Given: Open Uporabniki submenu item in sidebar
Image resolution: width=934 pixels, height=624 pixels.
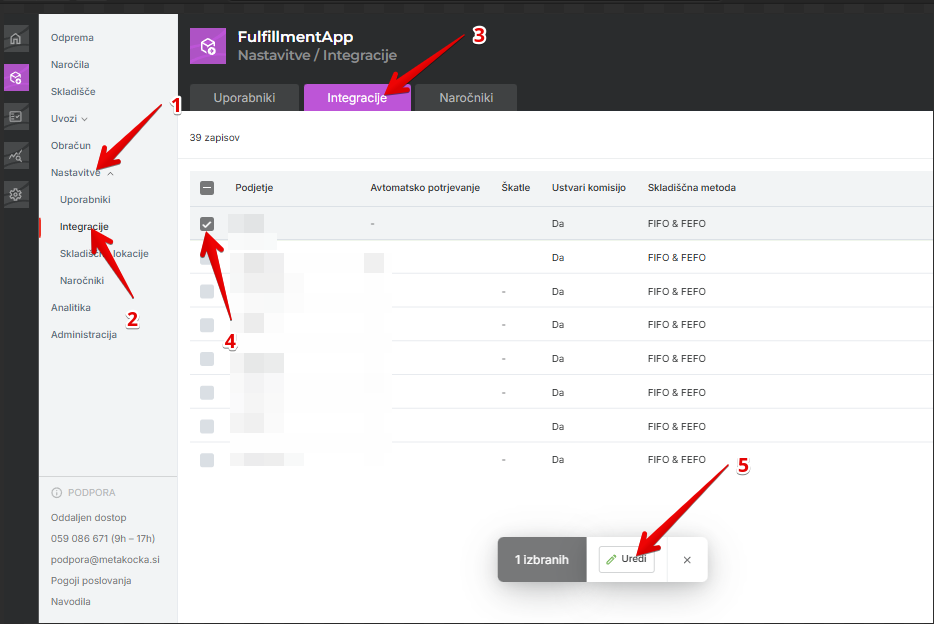Looking at the screenshot, I should 85,199.
